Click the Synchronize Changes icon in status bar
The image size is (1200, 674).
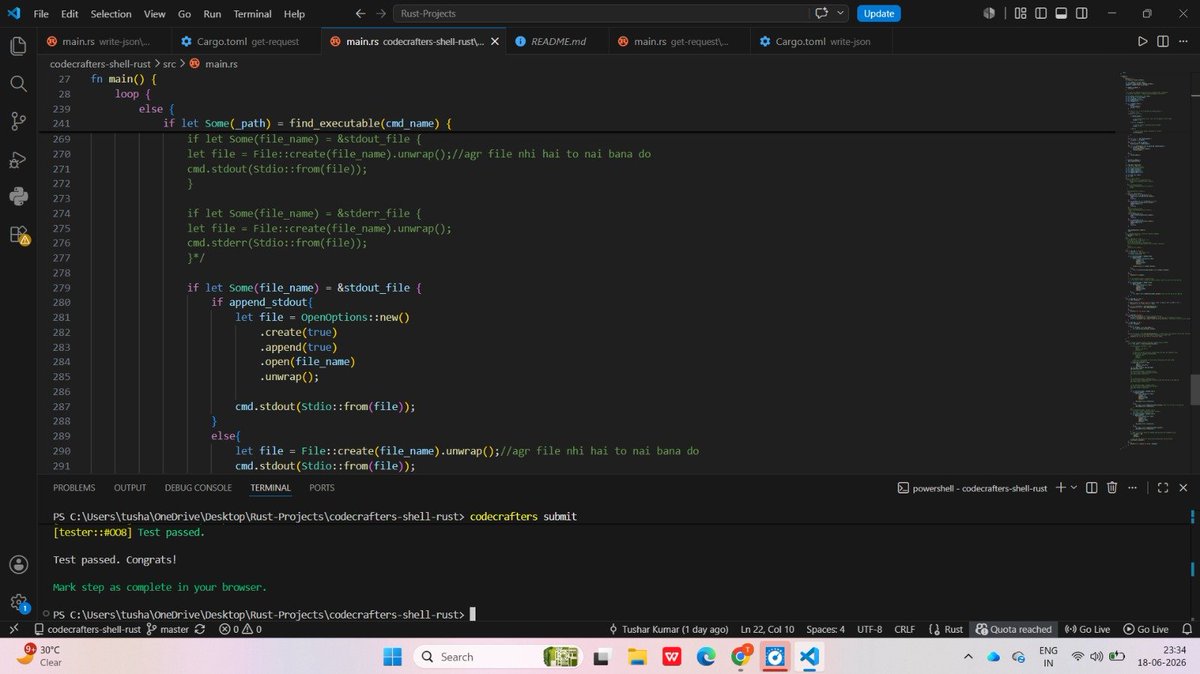200,629
